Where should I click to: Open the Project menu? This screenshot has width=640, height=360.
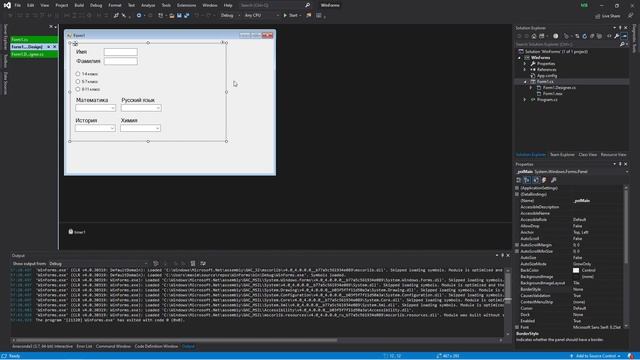62,5
